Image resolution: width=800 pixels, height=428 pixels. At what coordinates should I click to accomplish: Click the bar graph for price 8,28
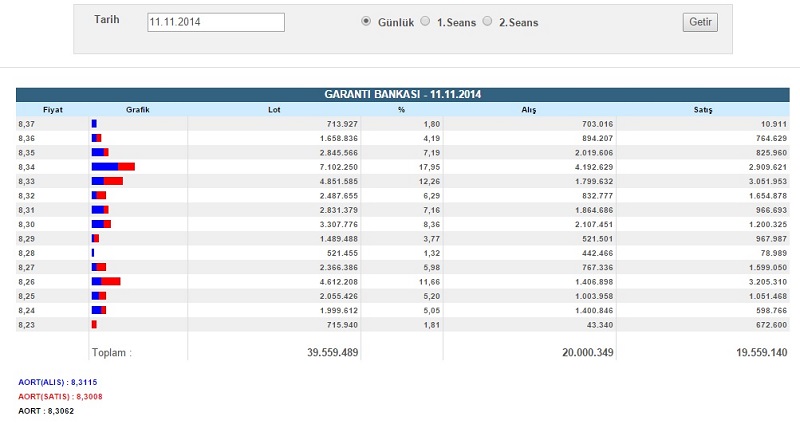click(x=93, y=253)
